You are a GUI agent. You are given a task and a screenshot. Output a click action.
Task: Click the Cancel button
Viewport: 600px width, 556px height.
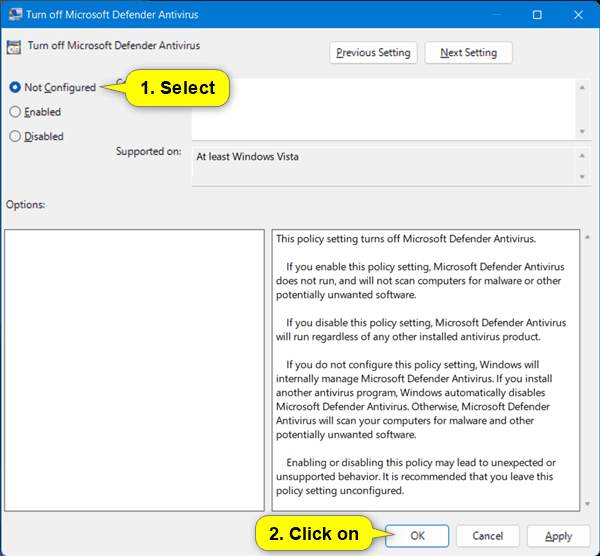coord(488,536)
